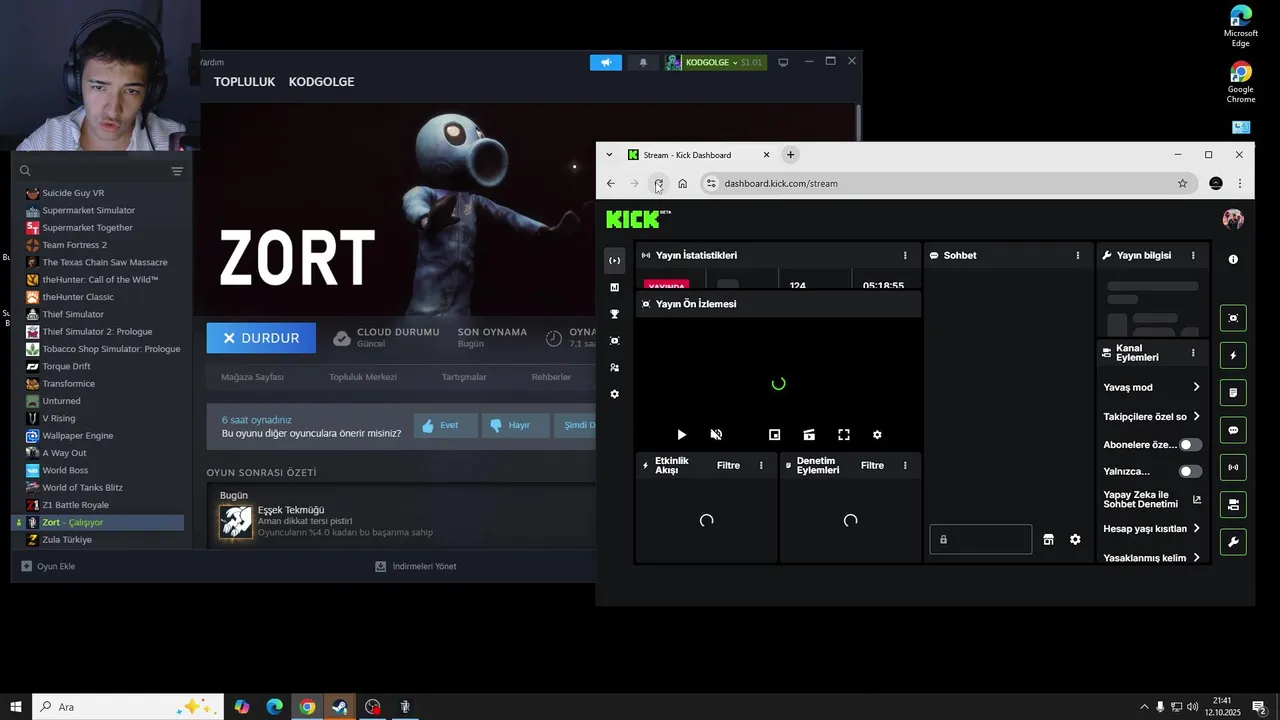Image resolution: width=1280 pixels, height=720 pixels.
Task: Expand Yavaş mod options
Action: tap(1196, 387)
